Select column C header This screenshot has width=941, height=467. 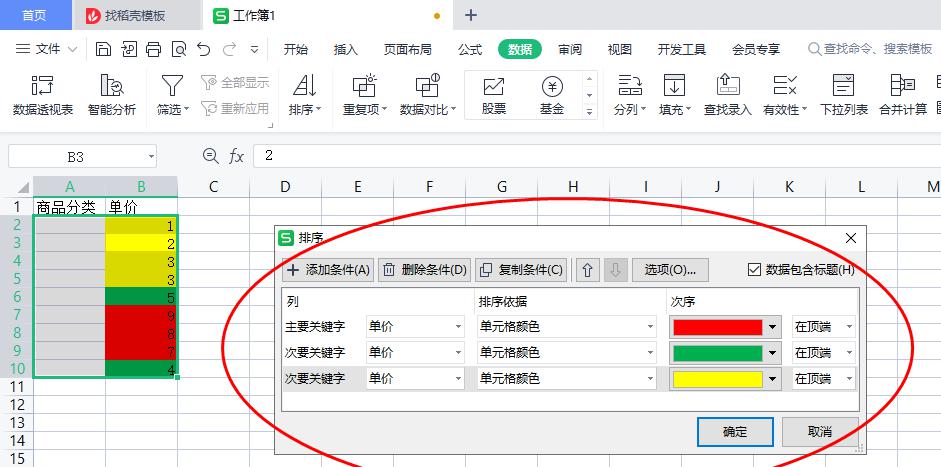click(213, 187)
